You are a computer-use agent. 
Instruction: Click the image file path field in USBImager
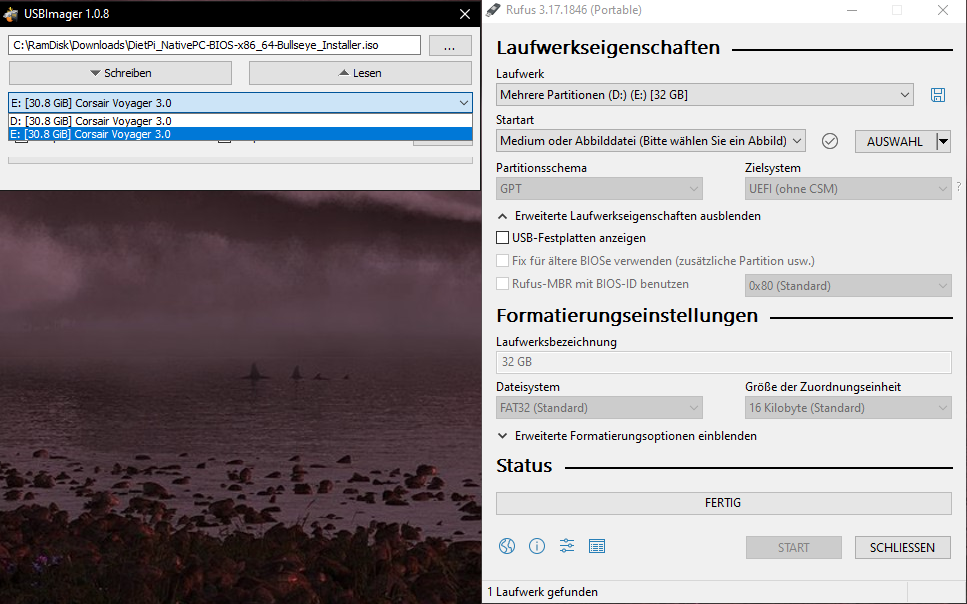[x=215, y=45]
